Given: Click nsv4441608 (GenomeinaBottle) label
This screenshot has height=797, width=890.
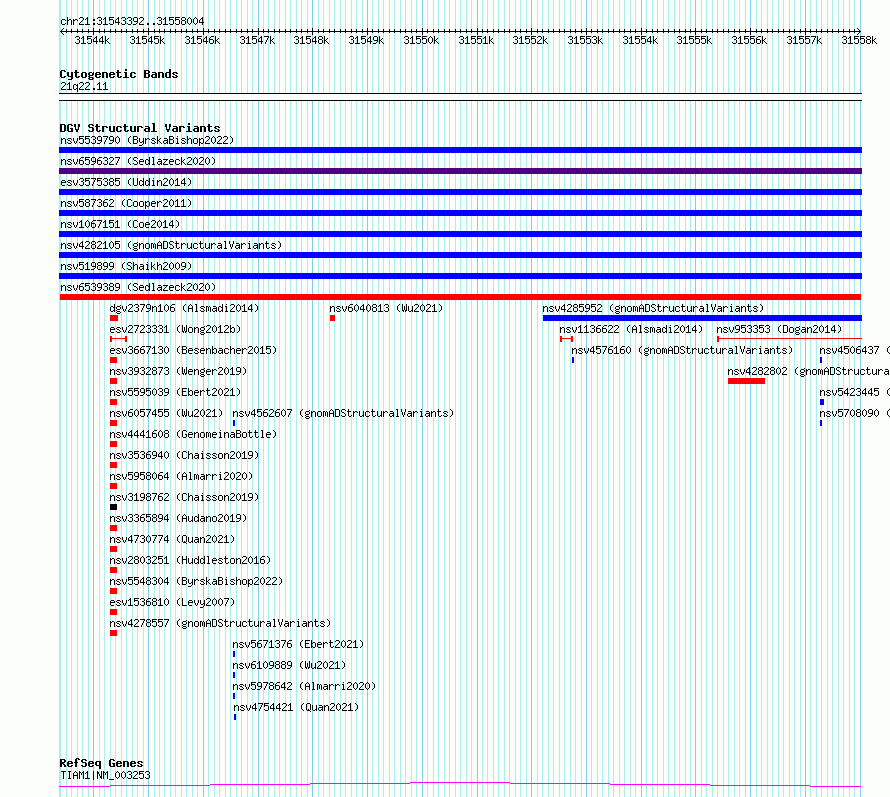Looking at the screenshot, I should 193,434.
